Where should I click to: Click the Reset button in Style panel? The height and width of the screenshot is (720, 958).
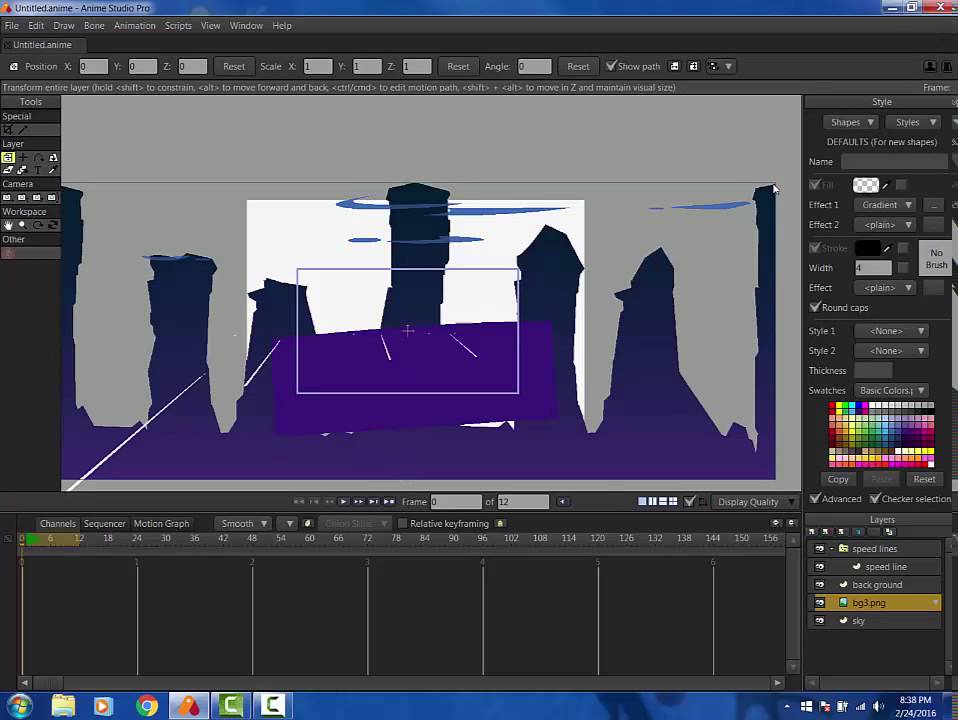point(924,479)
